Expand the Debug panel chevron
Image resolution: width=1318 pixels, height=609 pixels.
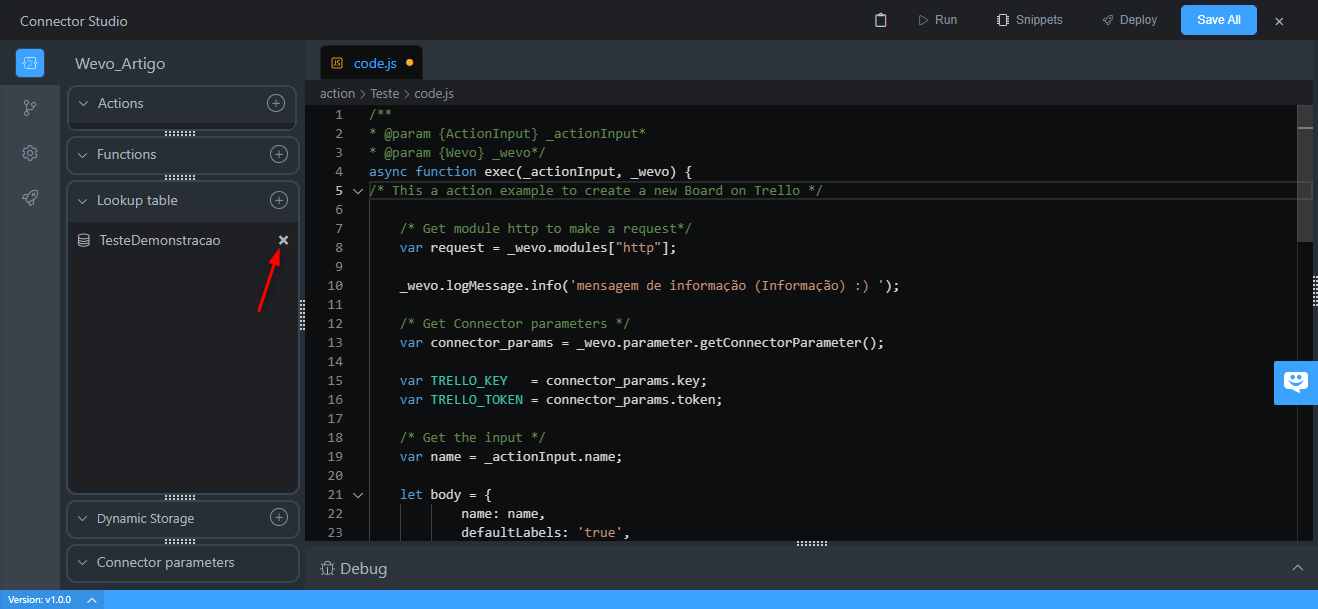tap(1297, 568)
